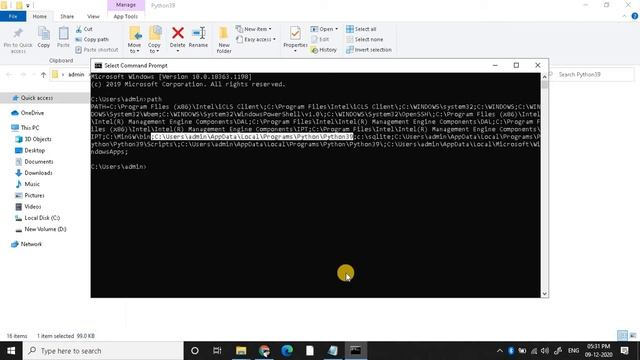Screen dimensions: 640x360
Task: Click Command Prompt scrollbar down arrow
Action: (x=544, y=294)
